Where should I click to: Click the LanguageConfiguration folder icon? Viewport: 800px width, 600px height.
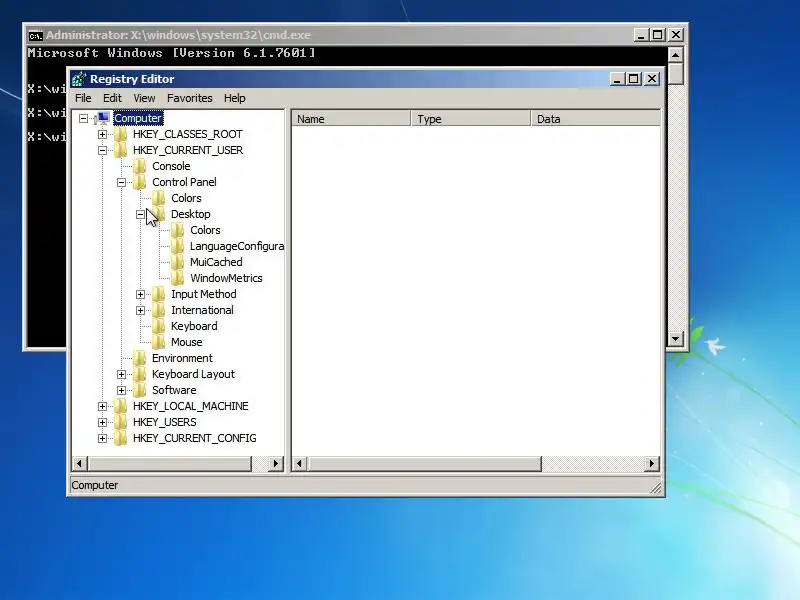click(x=178, y=246)
